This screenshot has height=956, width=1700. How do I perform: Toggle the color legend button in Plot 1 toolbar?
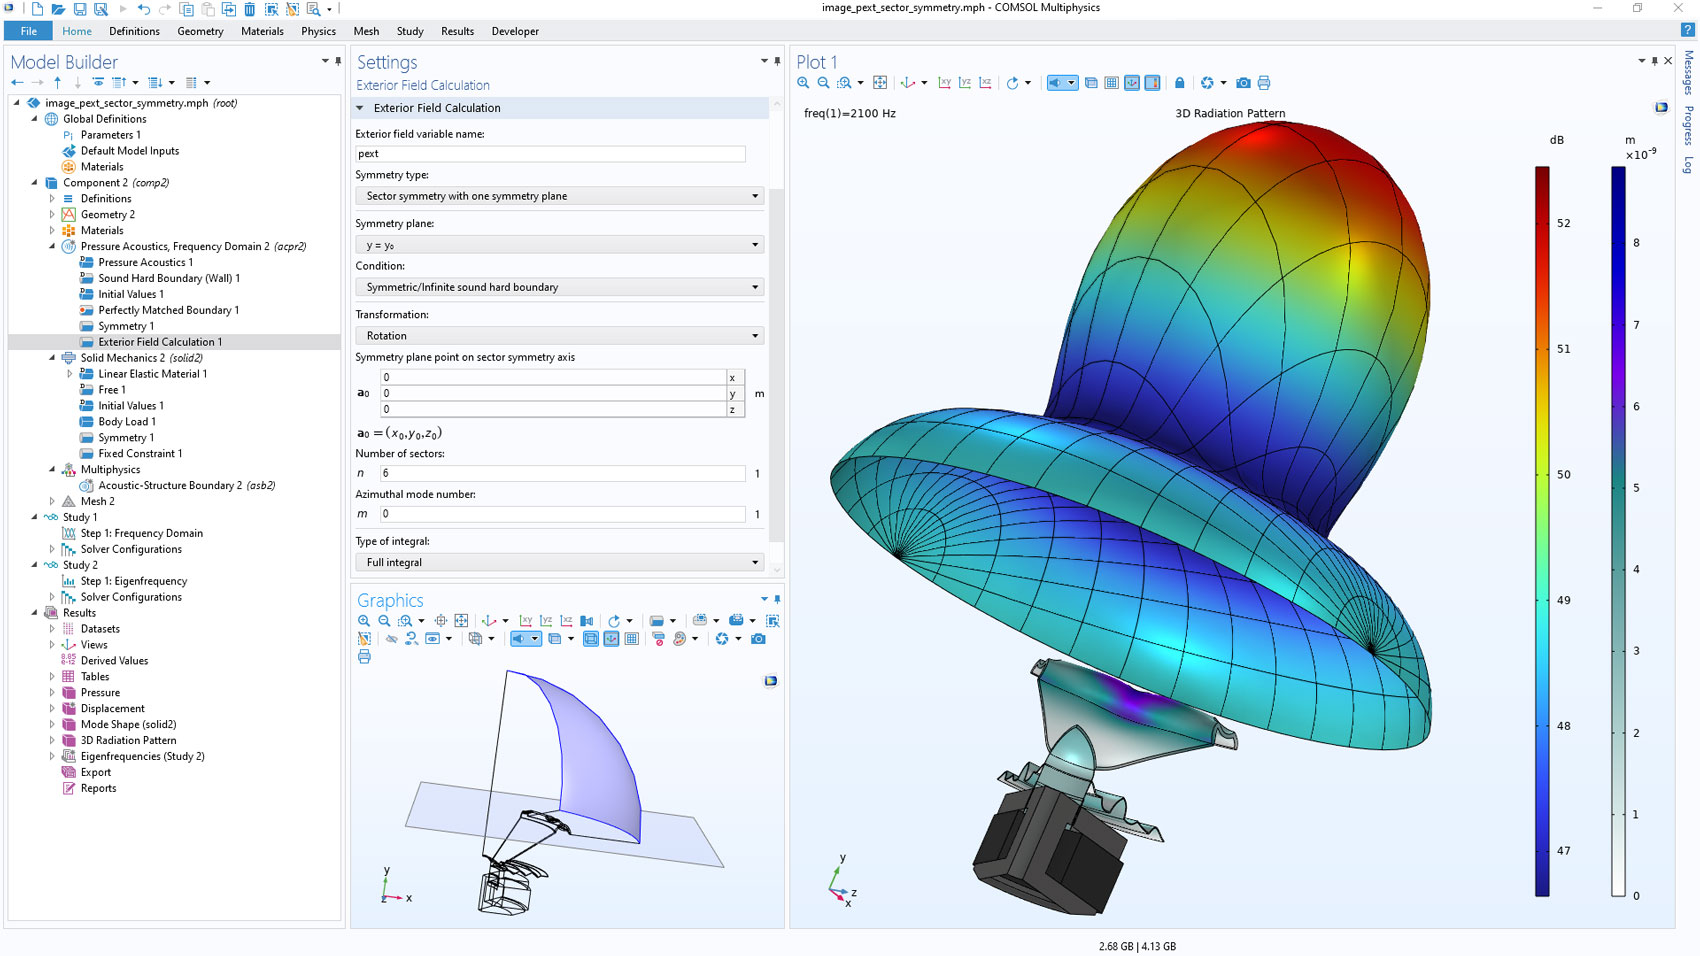click(1152, 83)
